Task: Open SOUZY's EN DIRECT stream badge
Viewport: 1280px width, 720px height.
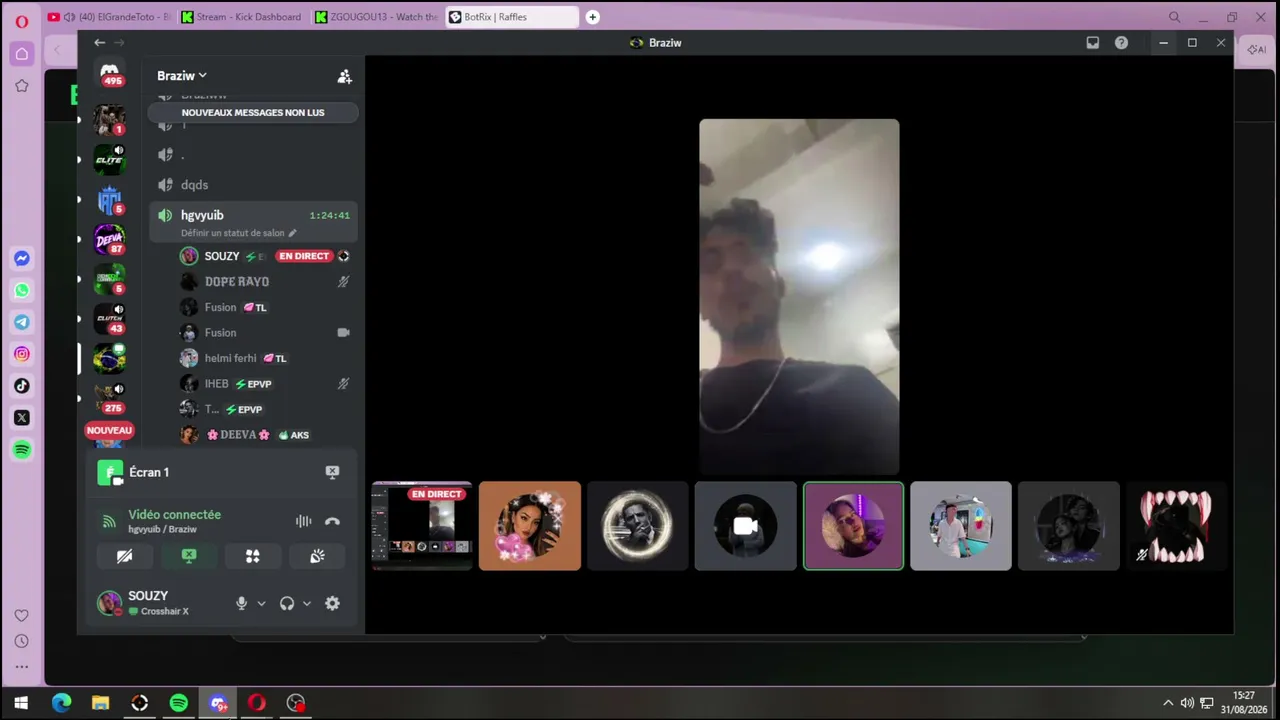Action: pyautogui.click(x=304, y=256)
